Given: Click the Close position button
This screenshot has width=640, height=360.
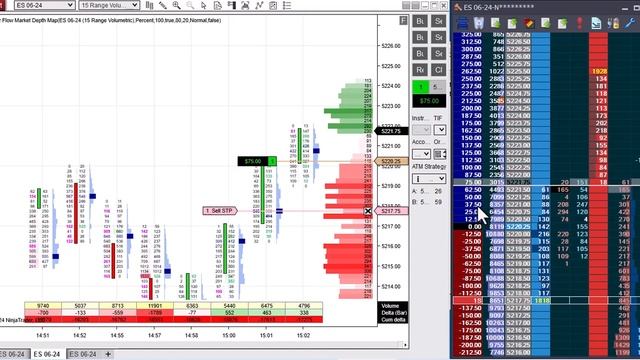Looking at the screenshot, I should coord(438,70).
